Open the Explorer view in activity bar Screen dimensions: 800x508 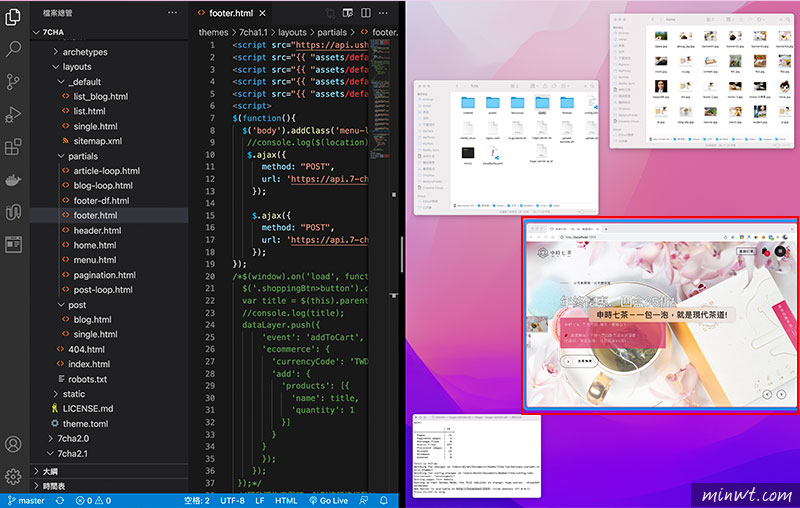pos(13,17)
